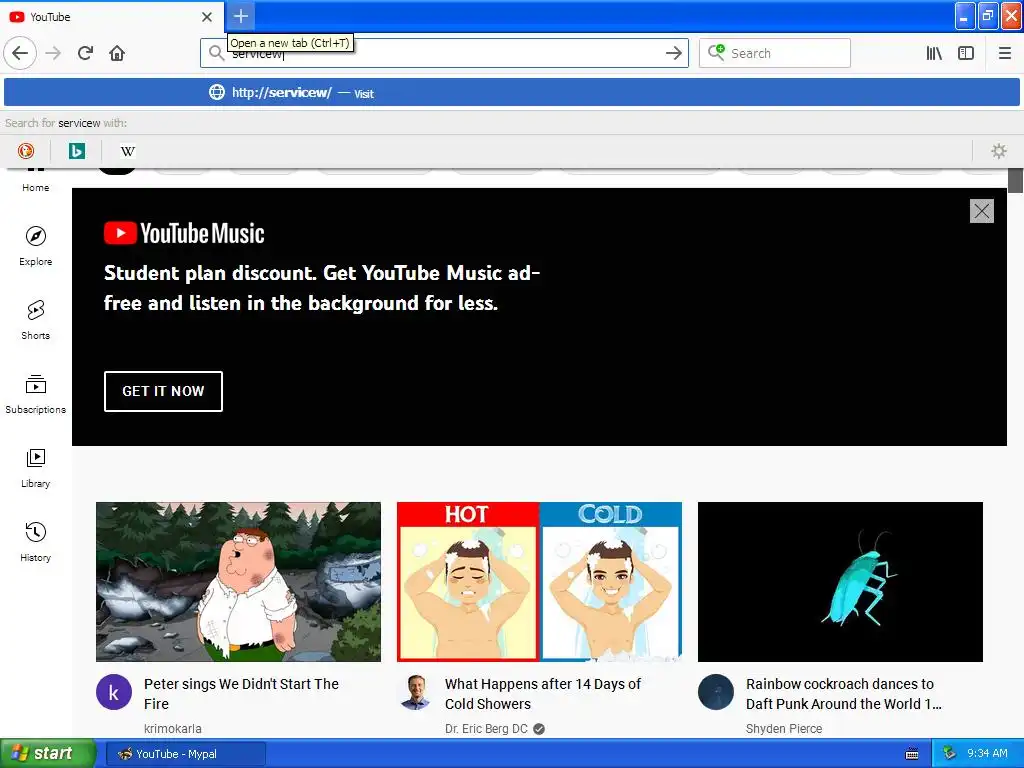This screenshot has height=768, width=1024.
Task: Open Shyden Pierce channel avatar
Action: pos(716,692)
